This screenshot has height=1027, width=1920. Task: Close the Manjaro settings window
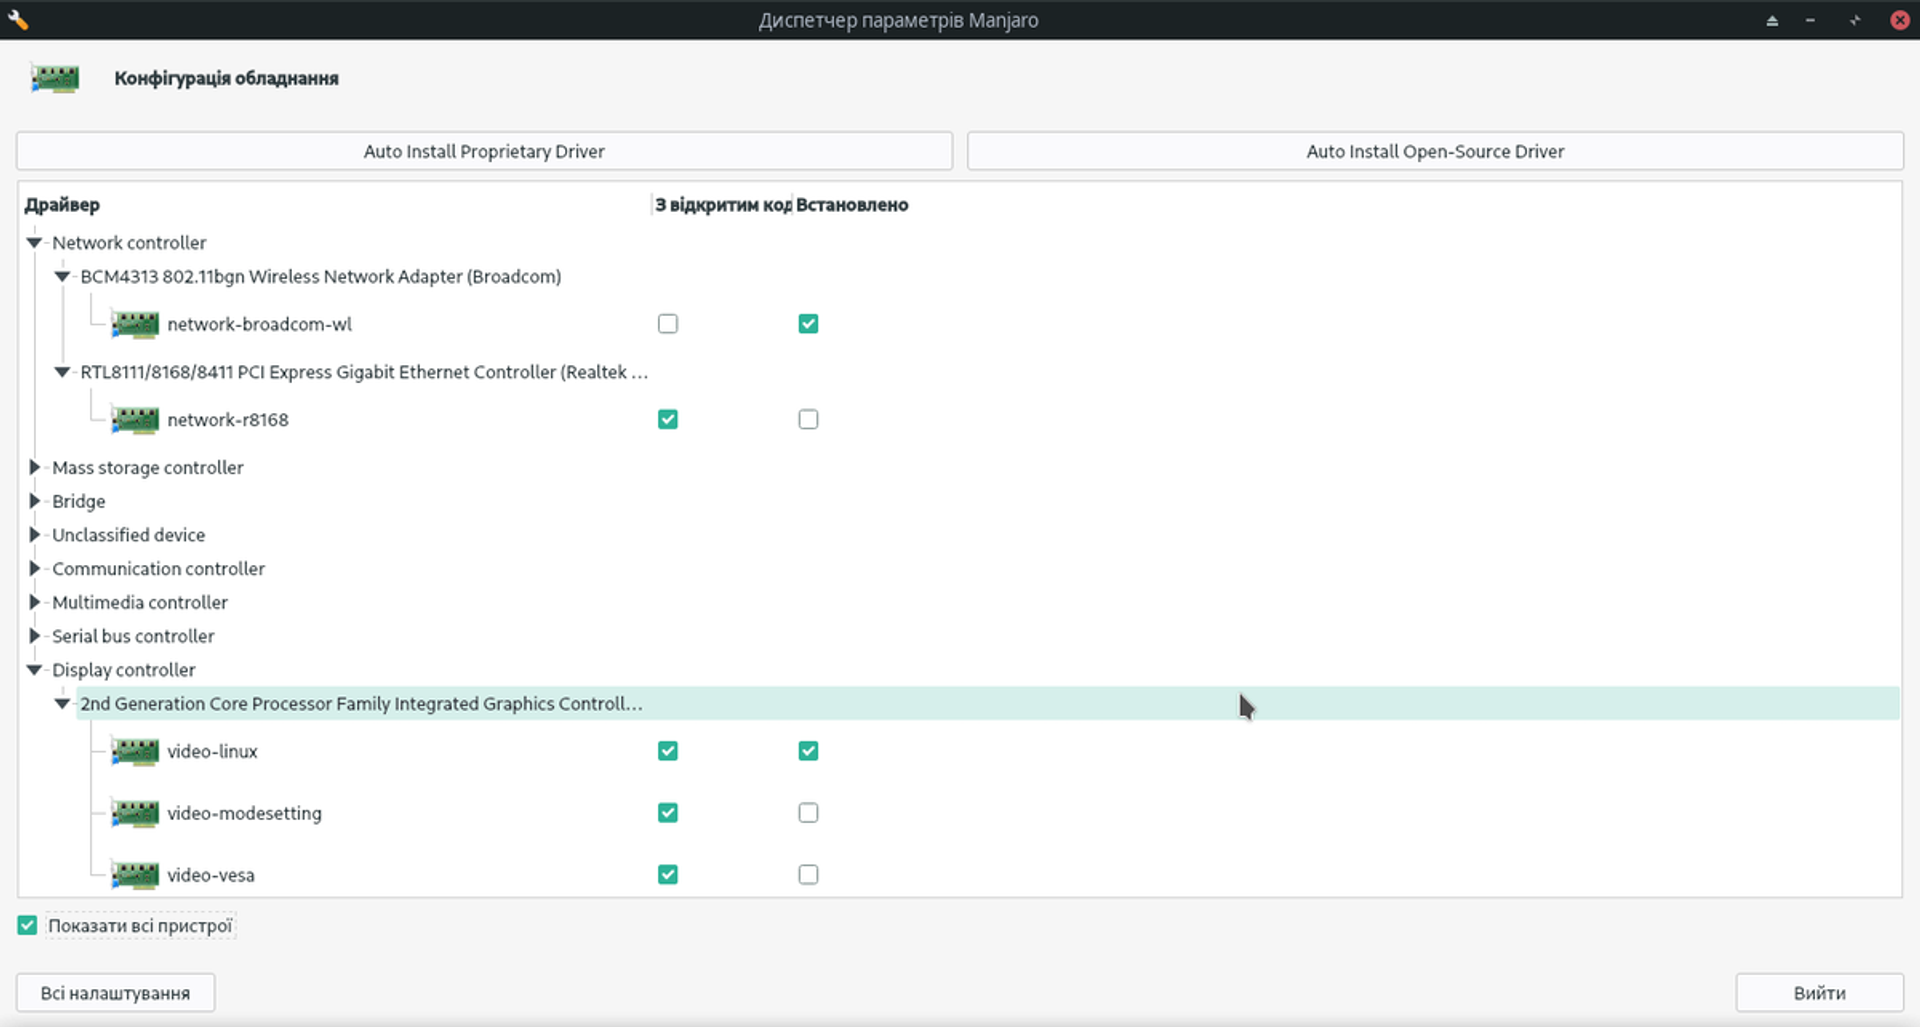(1900, 20)
